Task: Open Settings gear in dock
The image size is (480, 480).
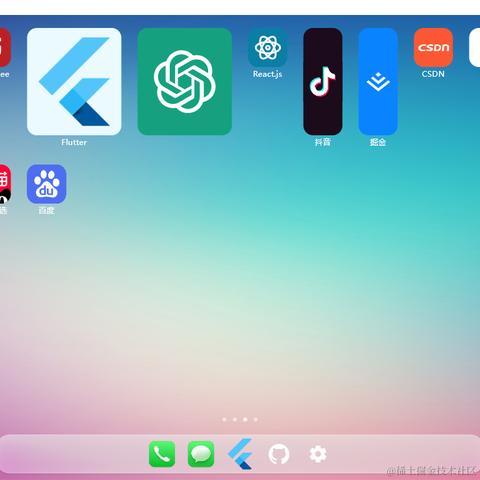Action: pos(318,454)
